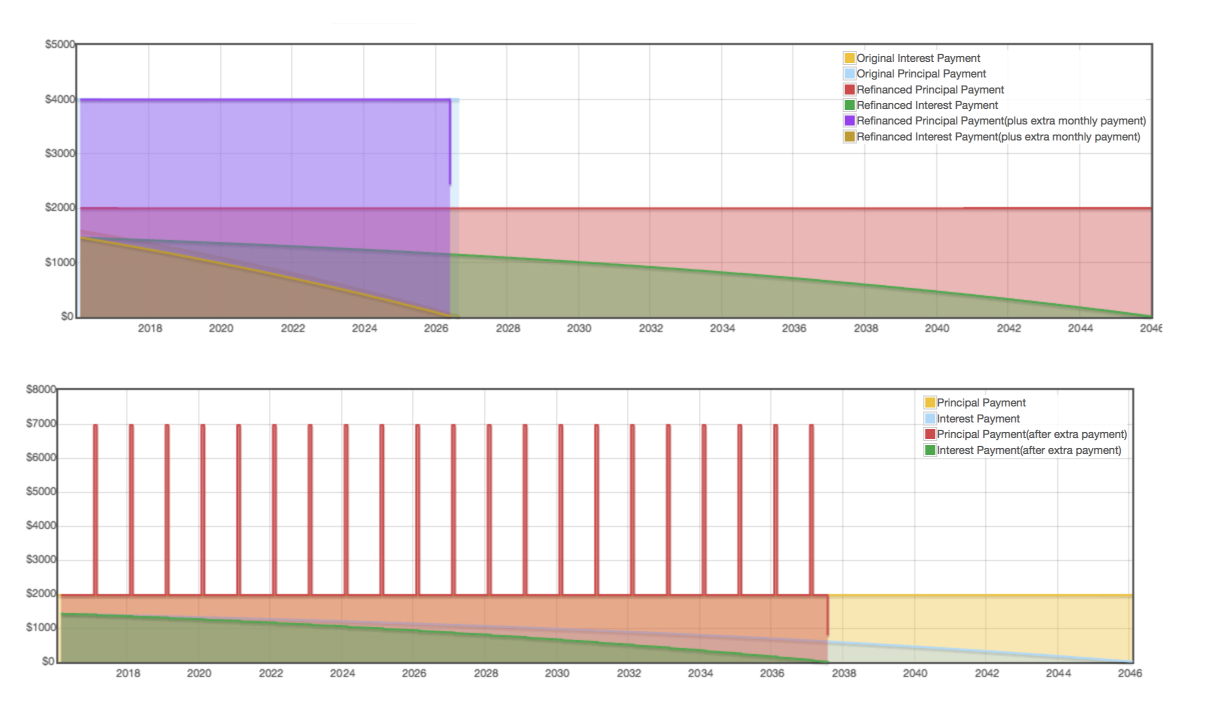Click the $7000 y-axis label on the lower chart
Viewport: 1215px width, 709px height.
(x=41, y=424)
